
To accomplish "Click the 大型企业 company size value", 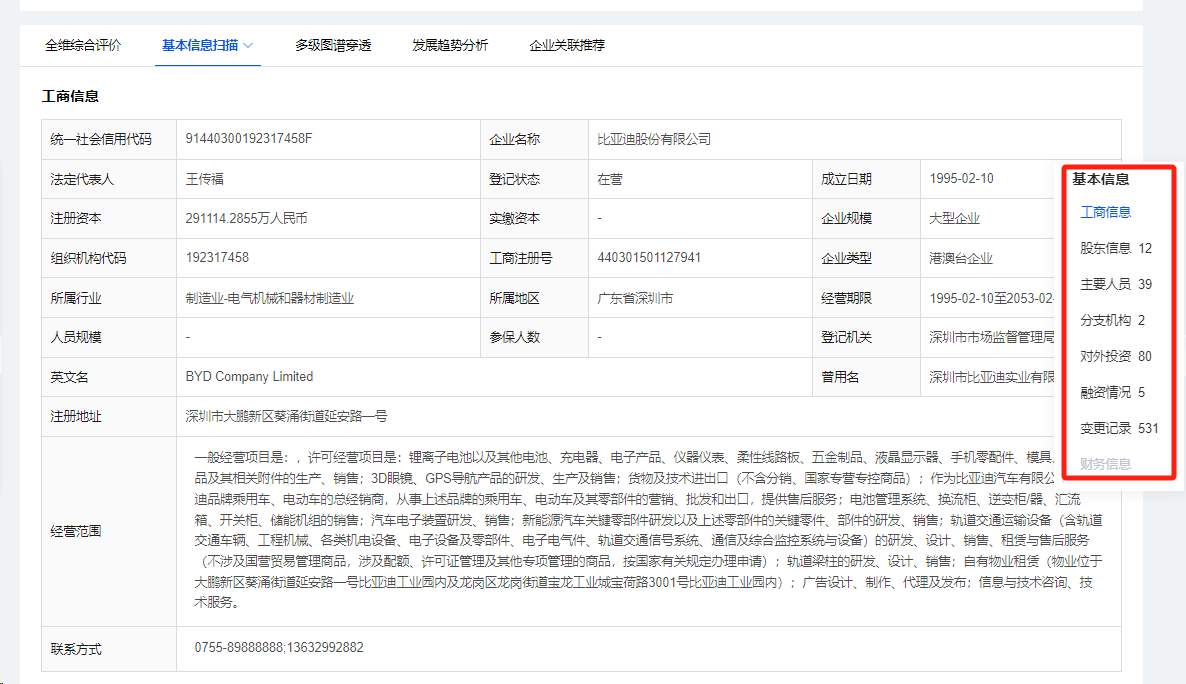I will tap(954, 218).
